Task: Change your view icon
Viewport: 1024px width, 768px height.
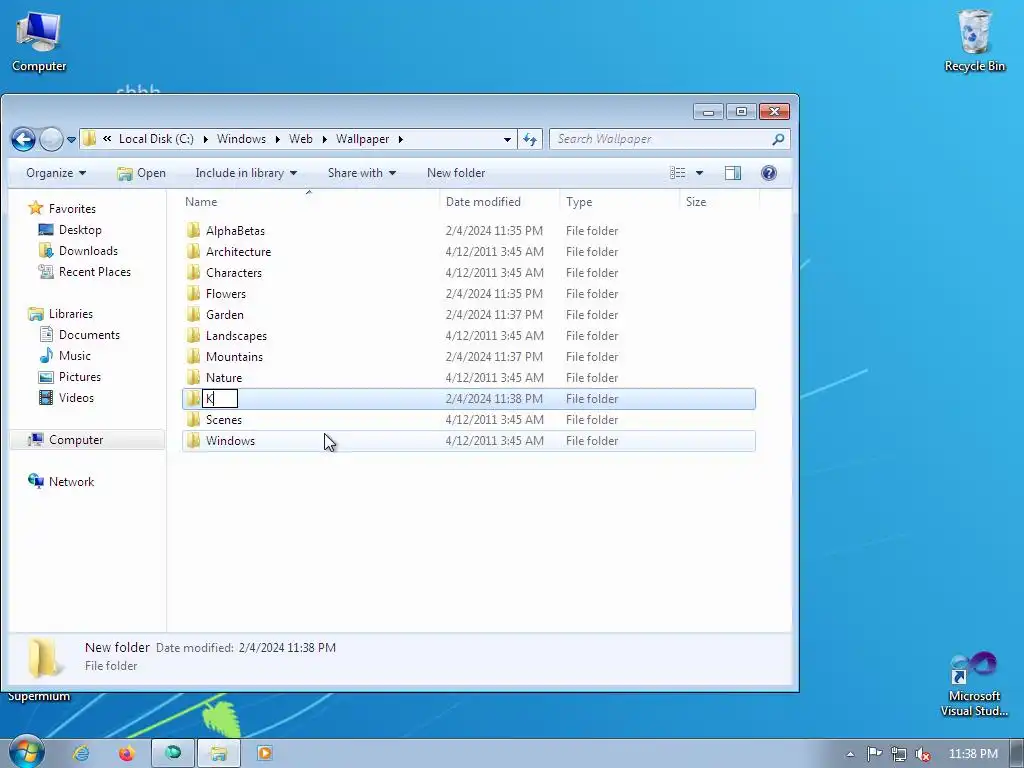Action: point(677,173)
